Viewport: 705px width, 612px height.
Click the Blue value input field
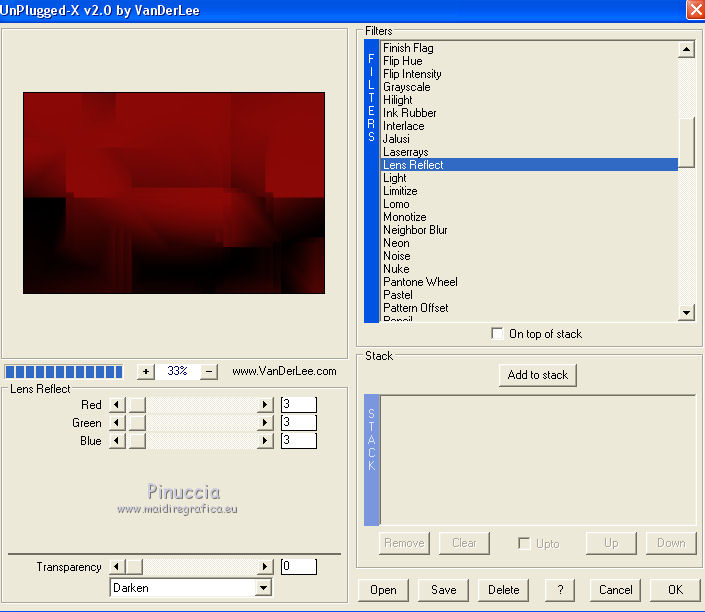[299, 441]
